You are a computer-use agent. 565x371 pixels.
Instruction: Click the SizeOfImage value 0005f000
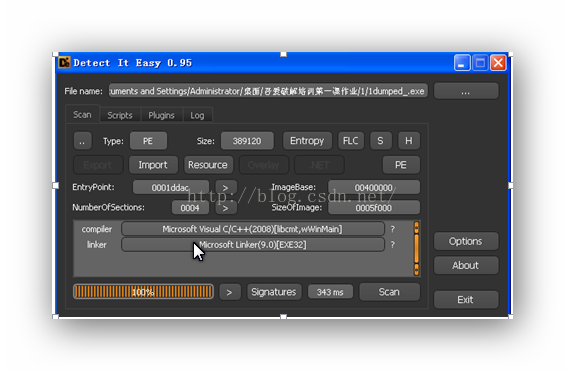pyautogui.click(x=374, y=208)
